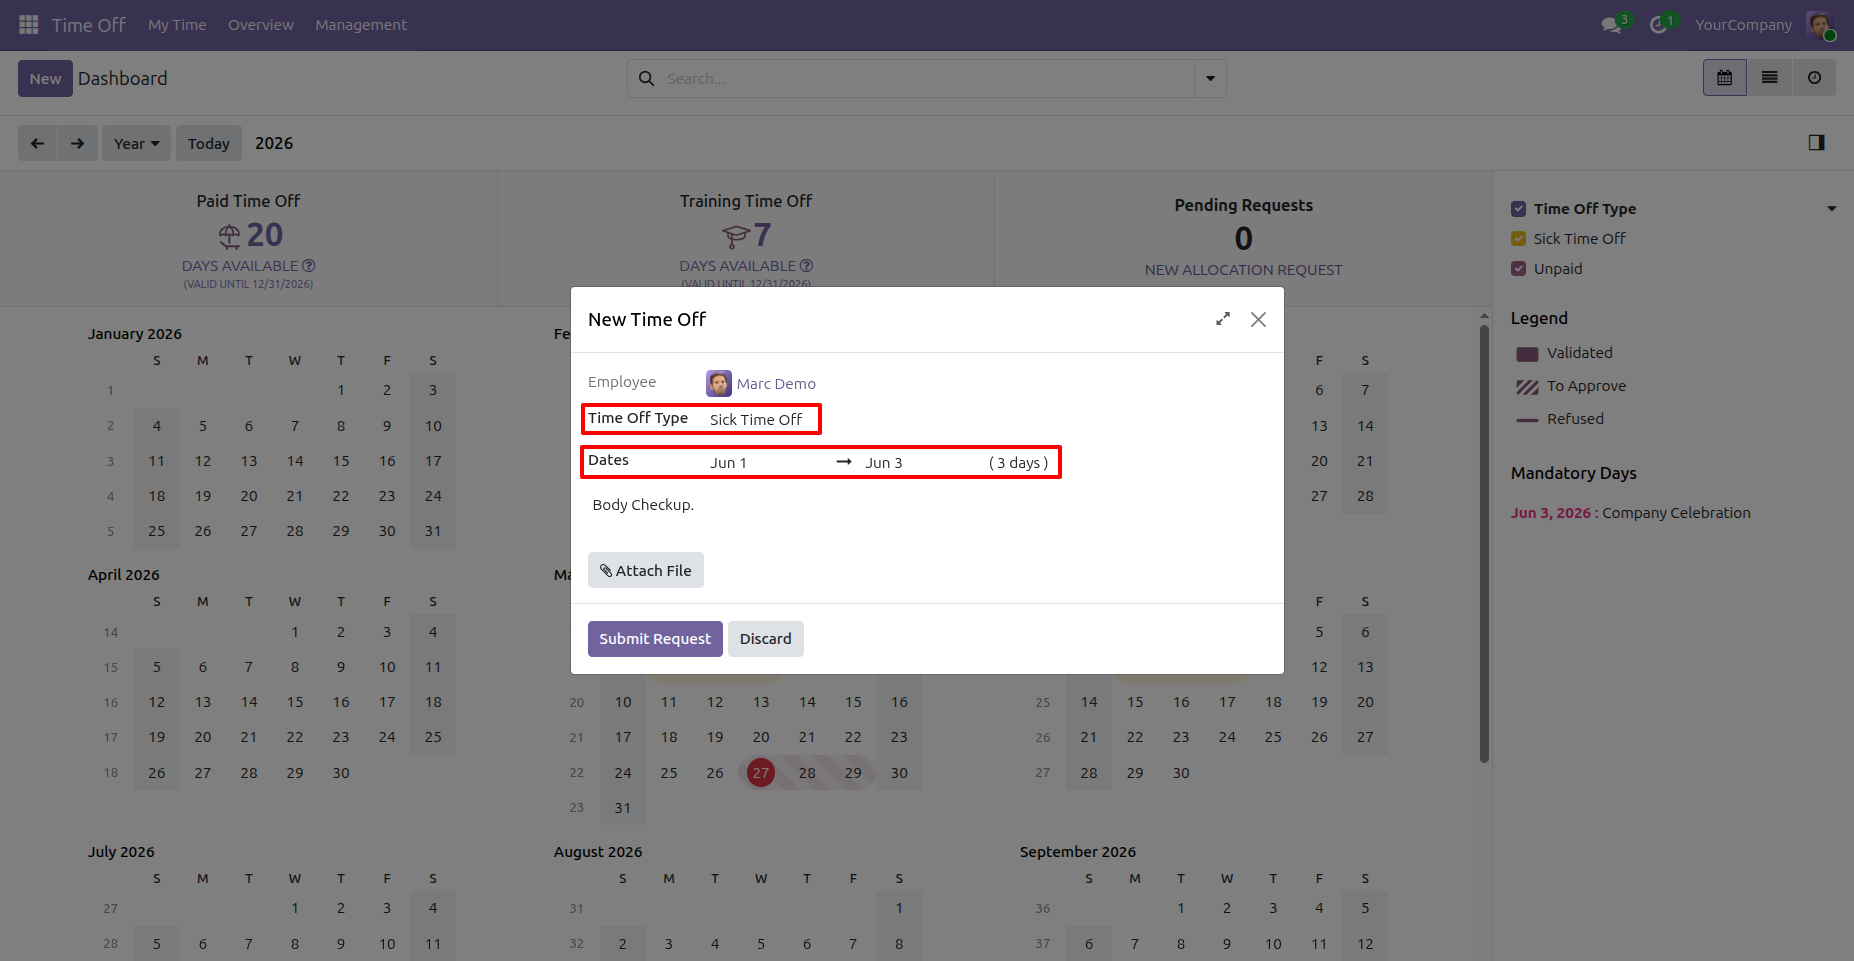Click the Jun 3 end date field
The image size is (1854, 961).
(922, 463)
